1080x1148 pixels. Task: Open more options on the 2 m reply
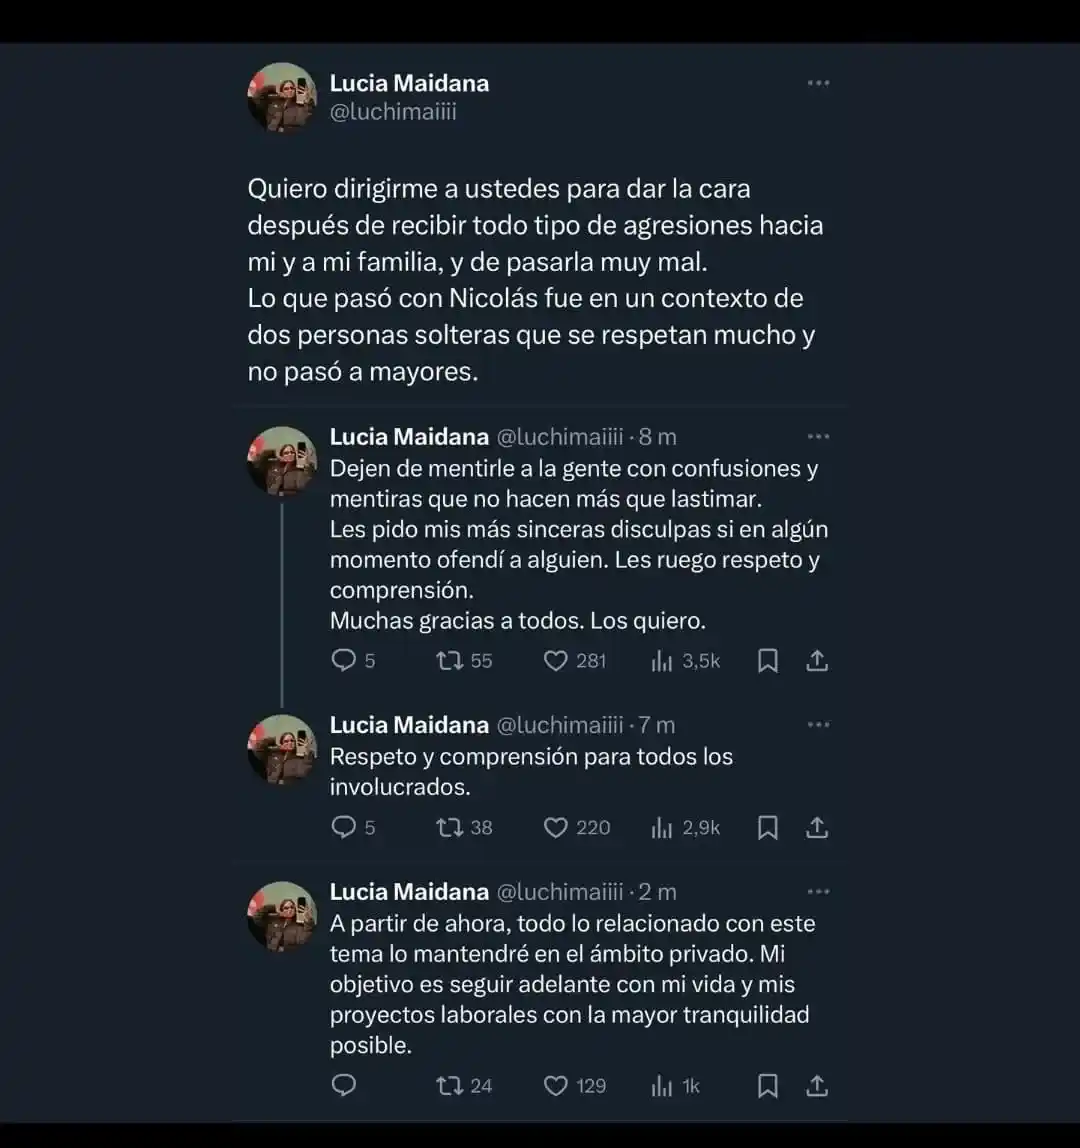(818, 892)
